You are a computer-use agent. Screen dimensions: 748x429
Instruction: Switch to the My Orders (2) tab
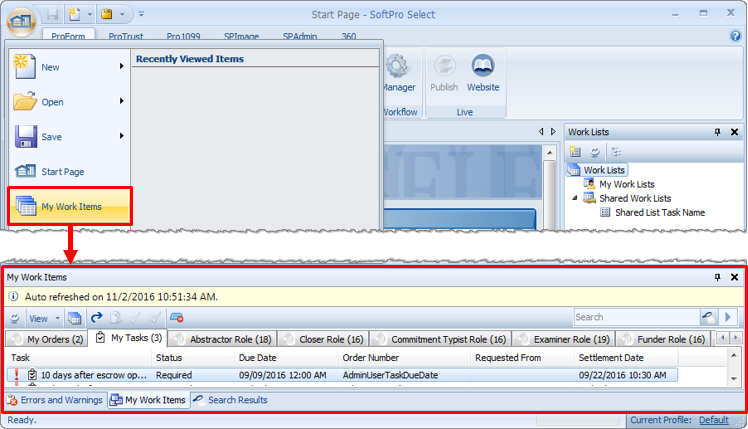(47, 339)
